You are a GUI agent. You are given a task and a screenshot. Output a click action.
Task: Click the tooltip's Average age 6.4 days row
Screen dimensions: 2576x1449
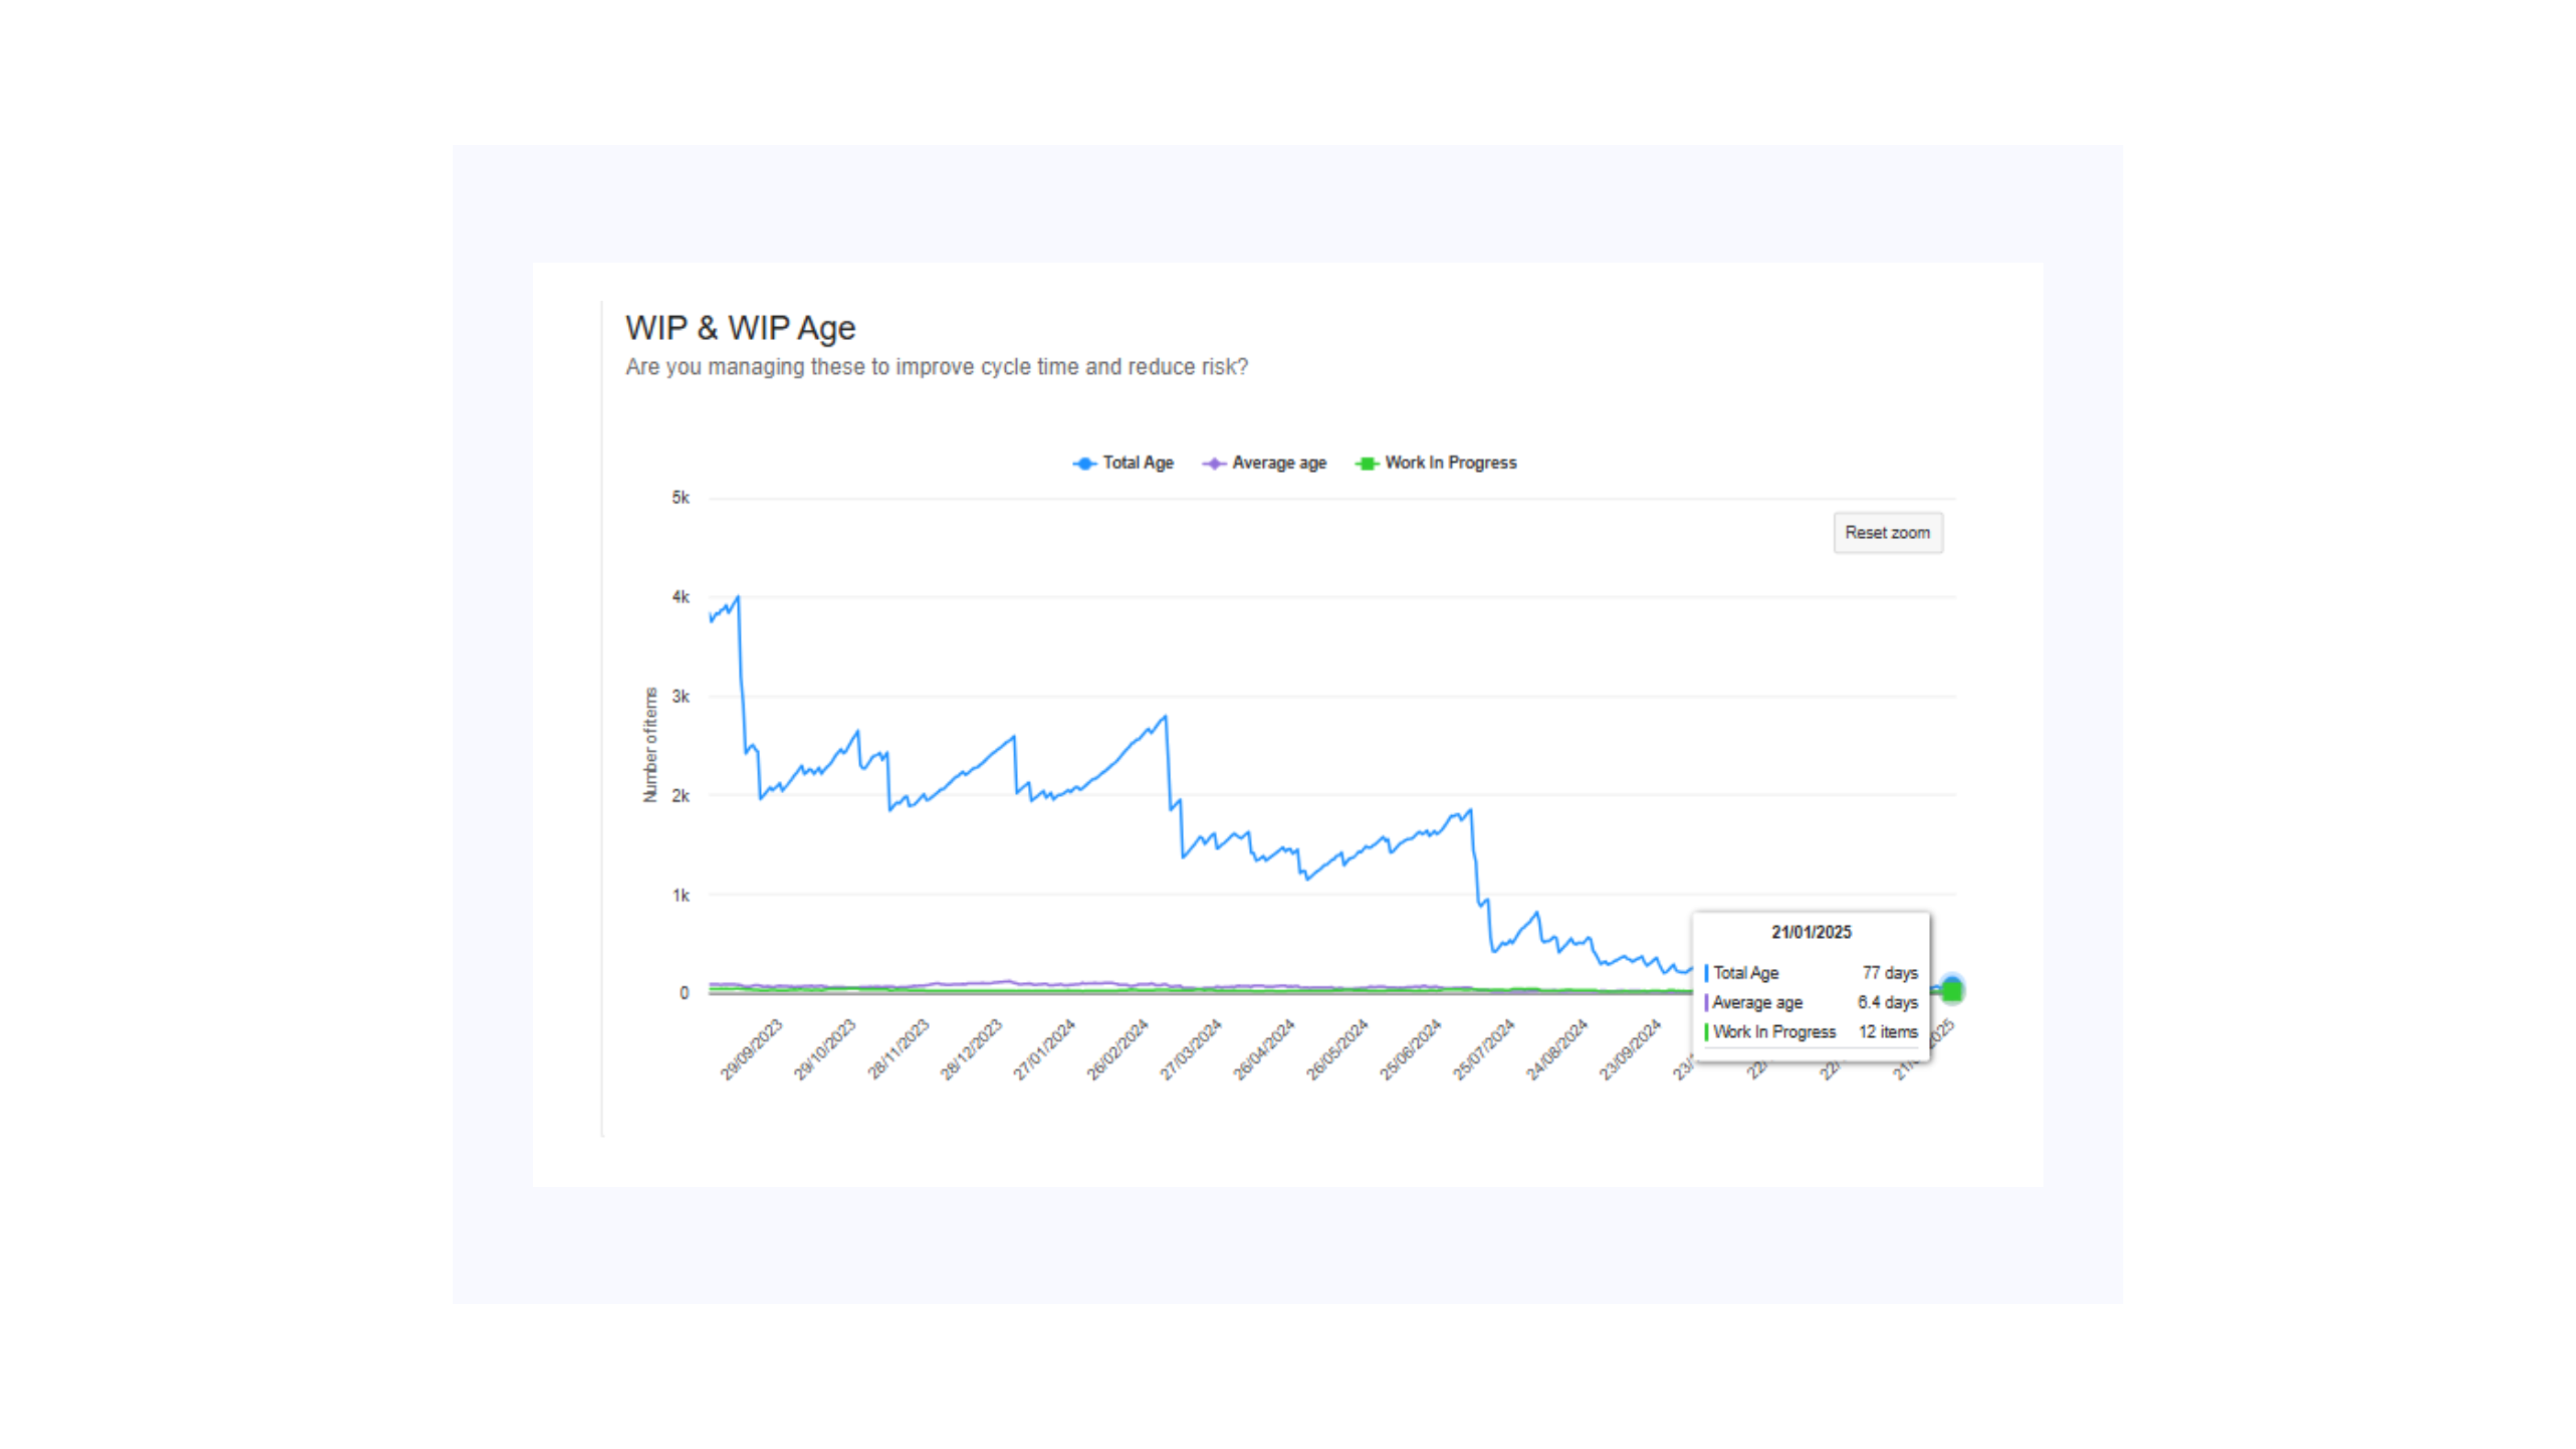1811,1002
